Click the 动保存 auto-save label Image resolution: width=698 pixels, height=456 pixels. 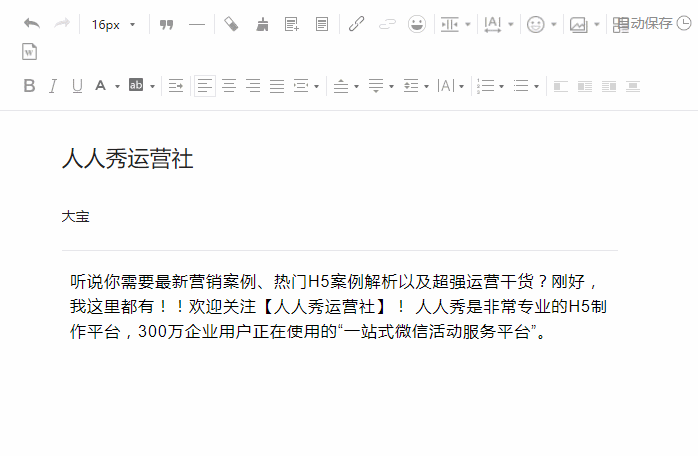(651, 23)
